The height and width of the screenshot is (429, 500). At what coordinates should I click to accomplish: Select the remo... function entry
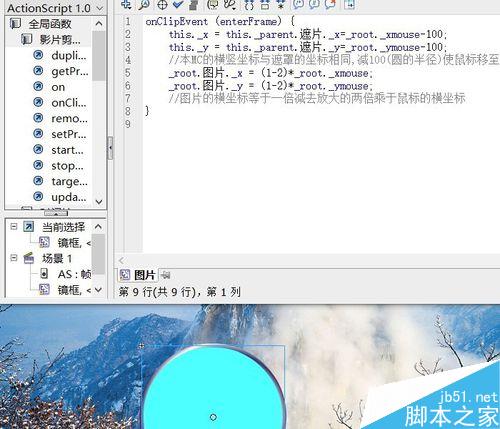pyautogui.click(x=69, y=118)
